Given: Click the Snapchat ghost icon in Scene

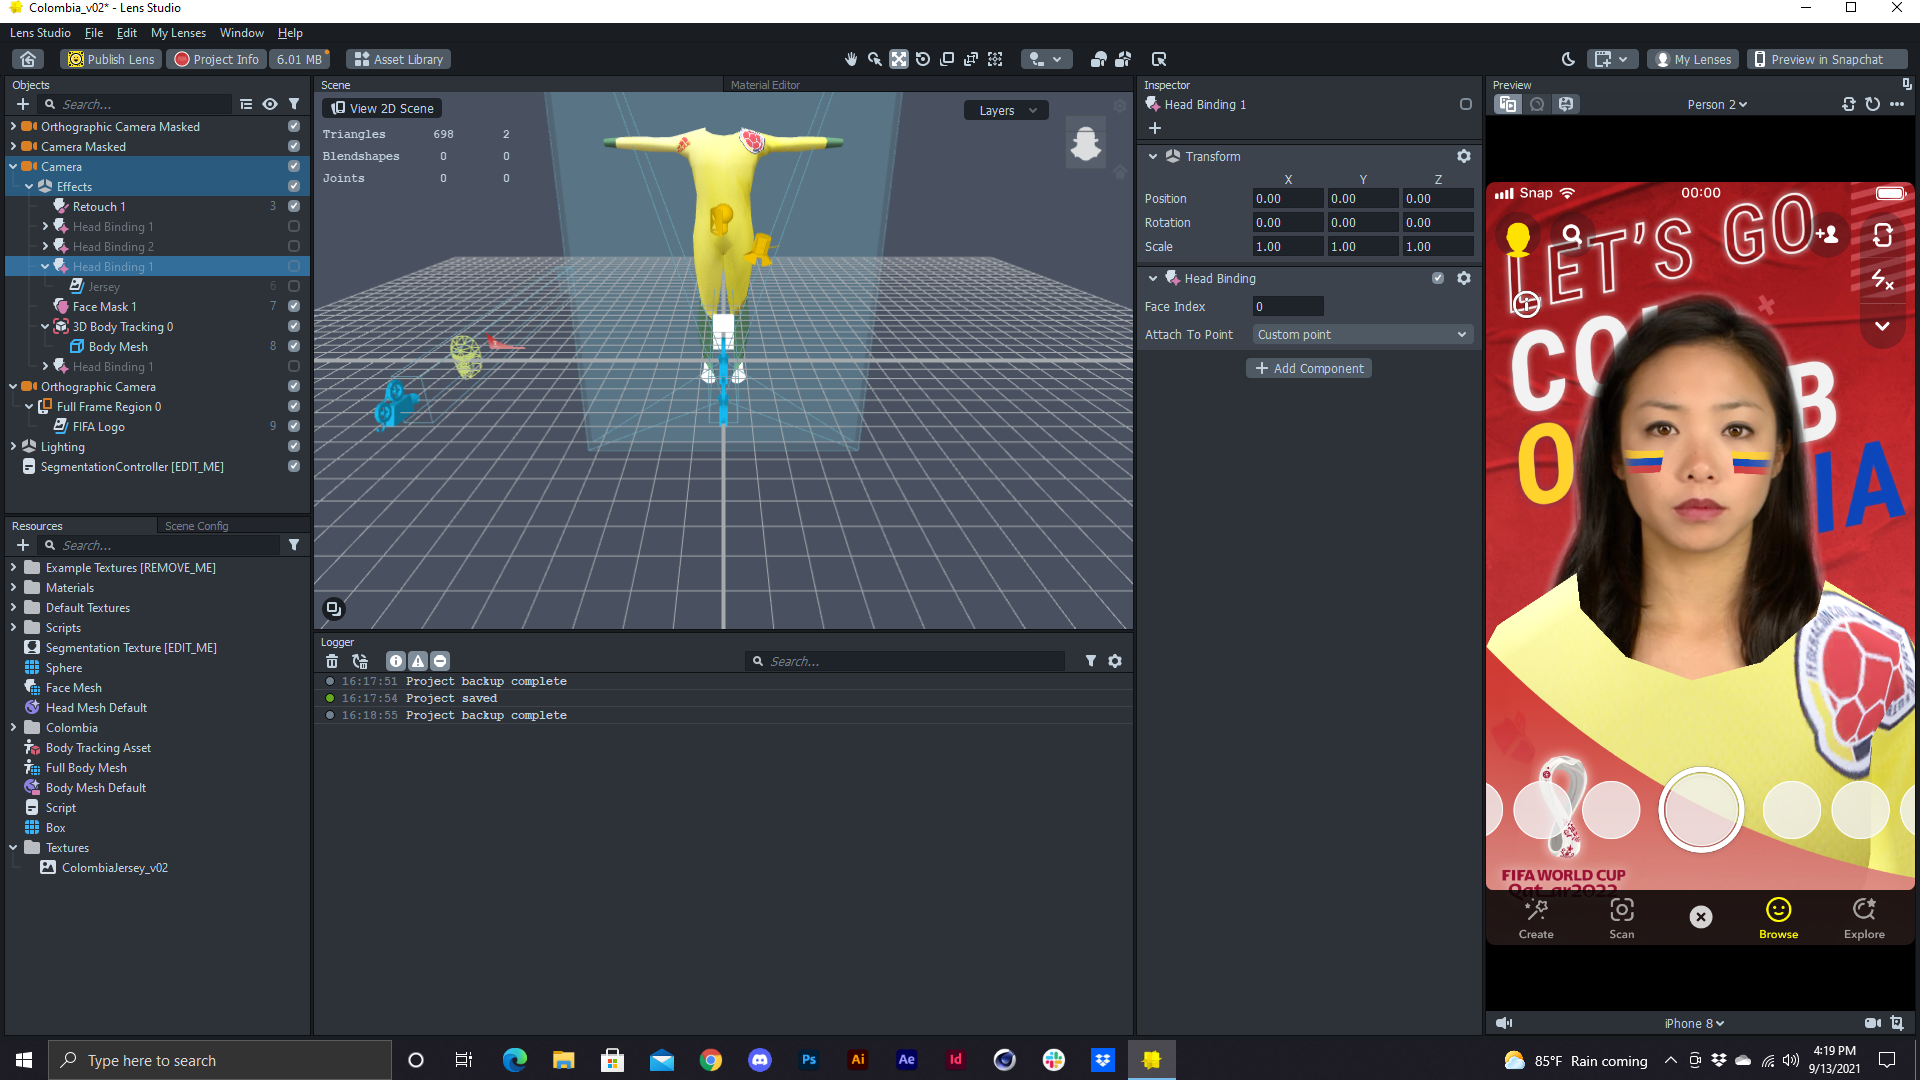Looking at the screenshot, I should (x=1085, y=143).
